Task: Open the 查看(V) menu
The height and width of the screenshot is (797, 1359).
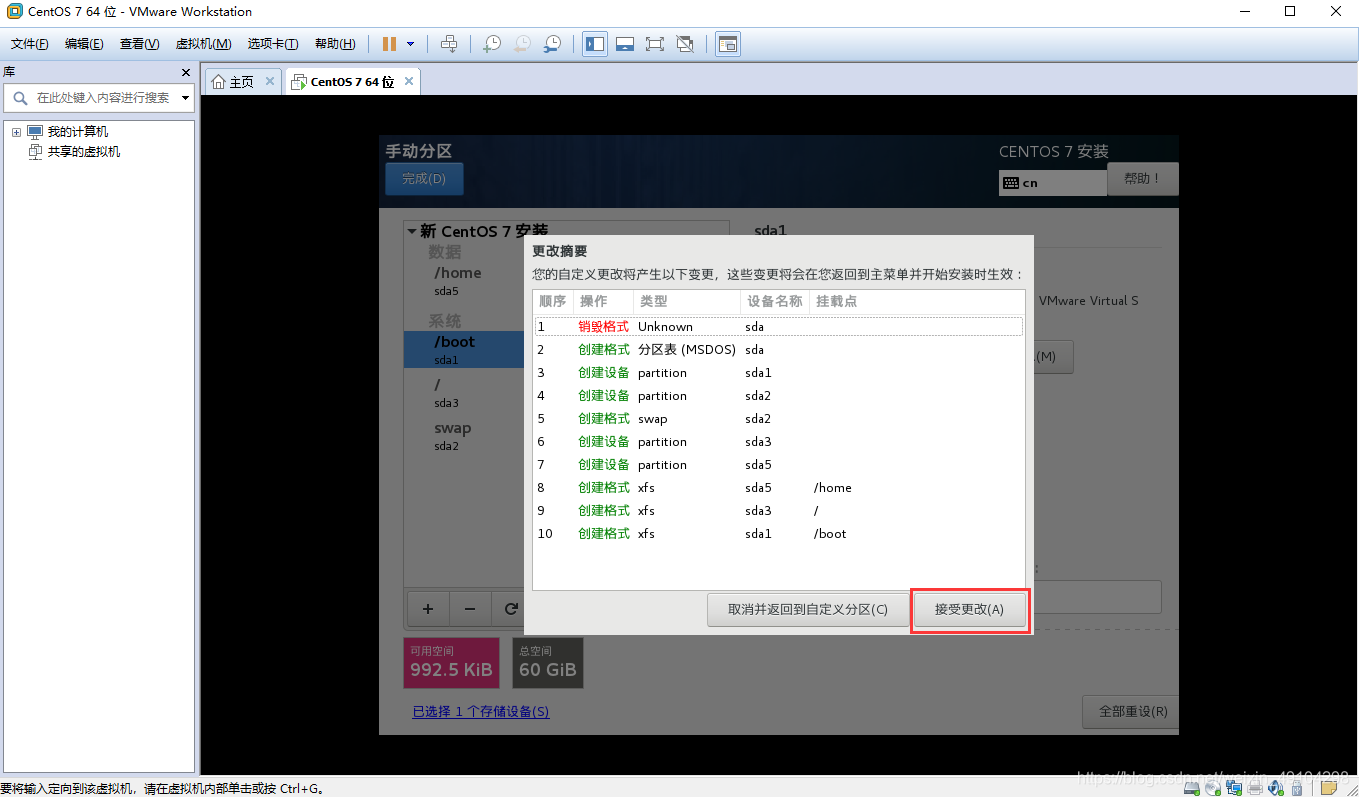Action: point(139,44)
